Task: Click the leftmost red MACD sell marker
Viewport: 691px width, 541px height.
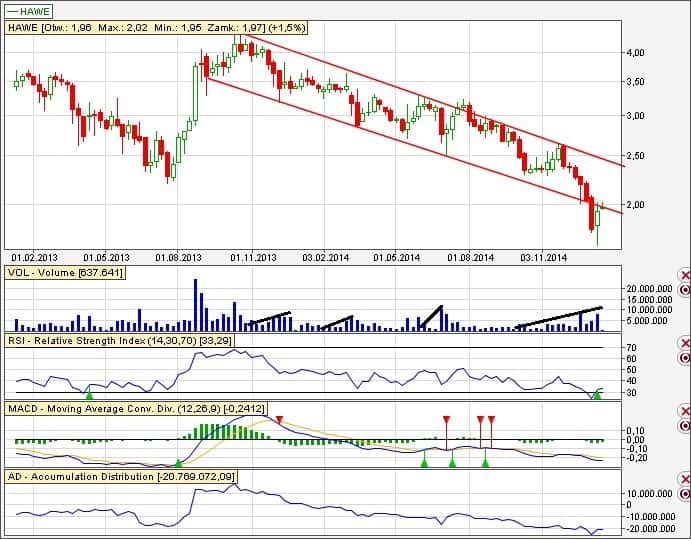Action: (279, 419)
